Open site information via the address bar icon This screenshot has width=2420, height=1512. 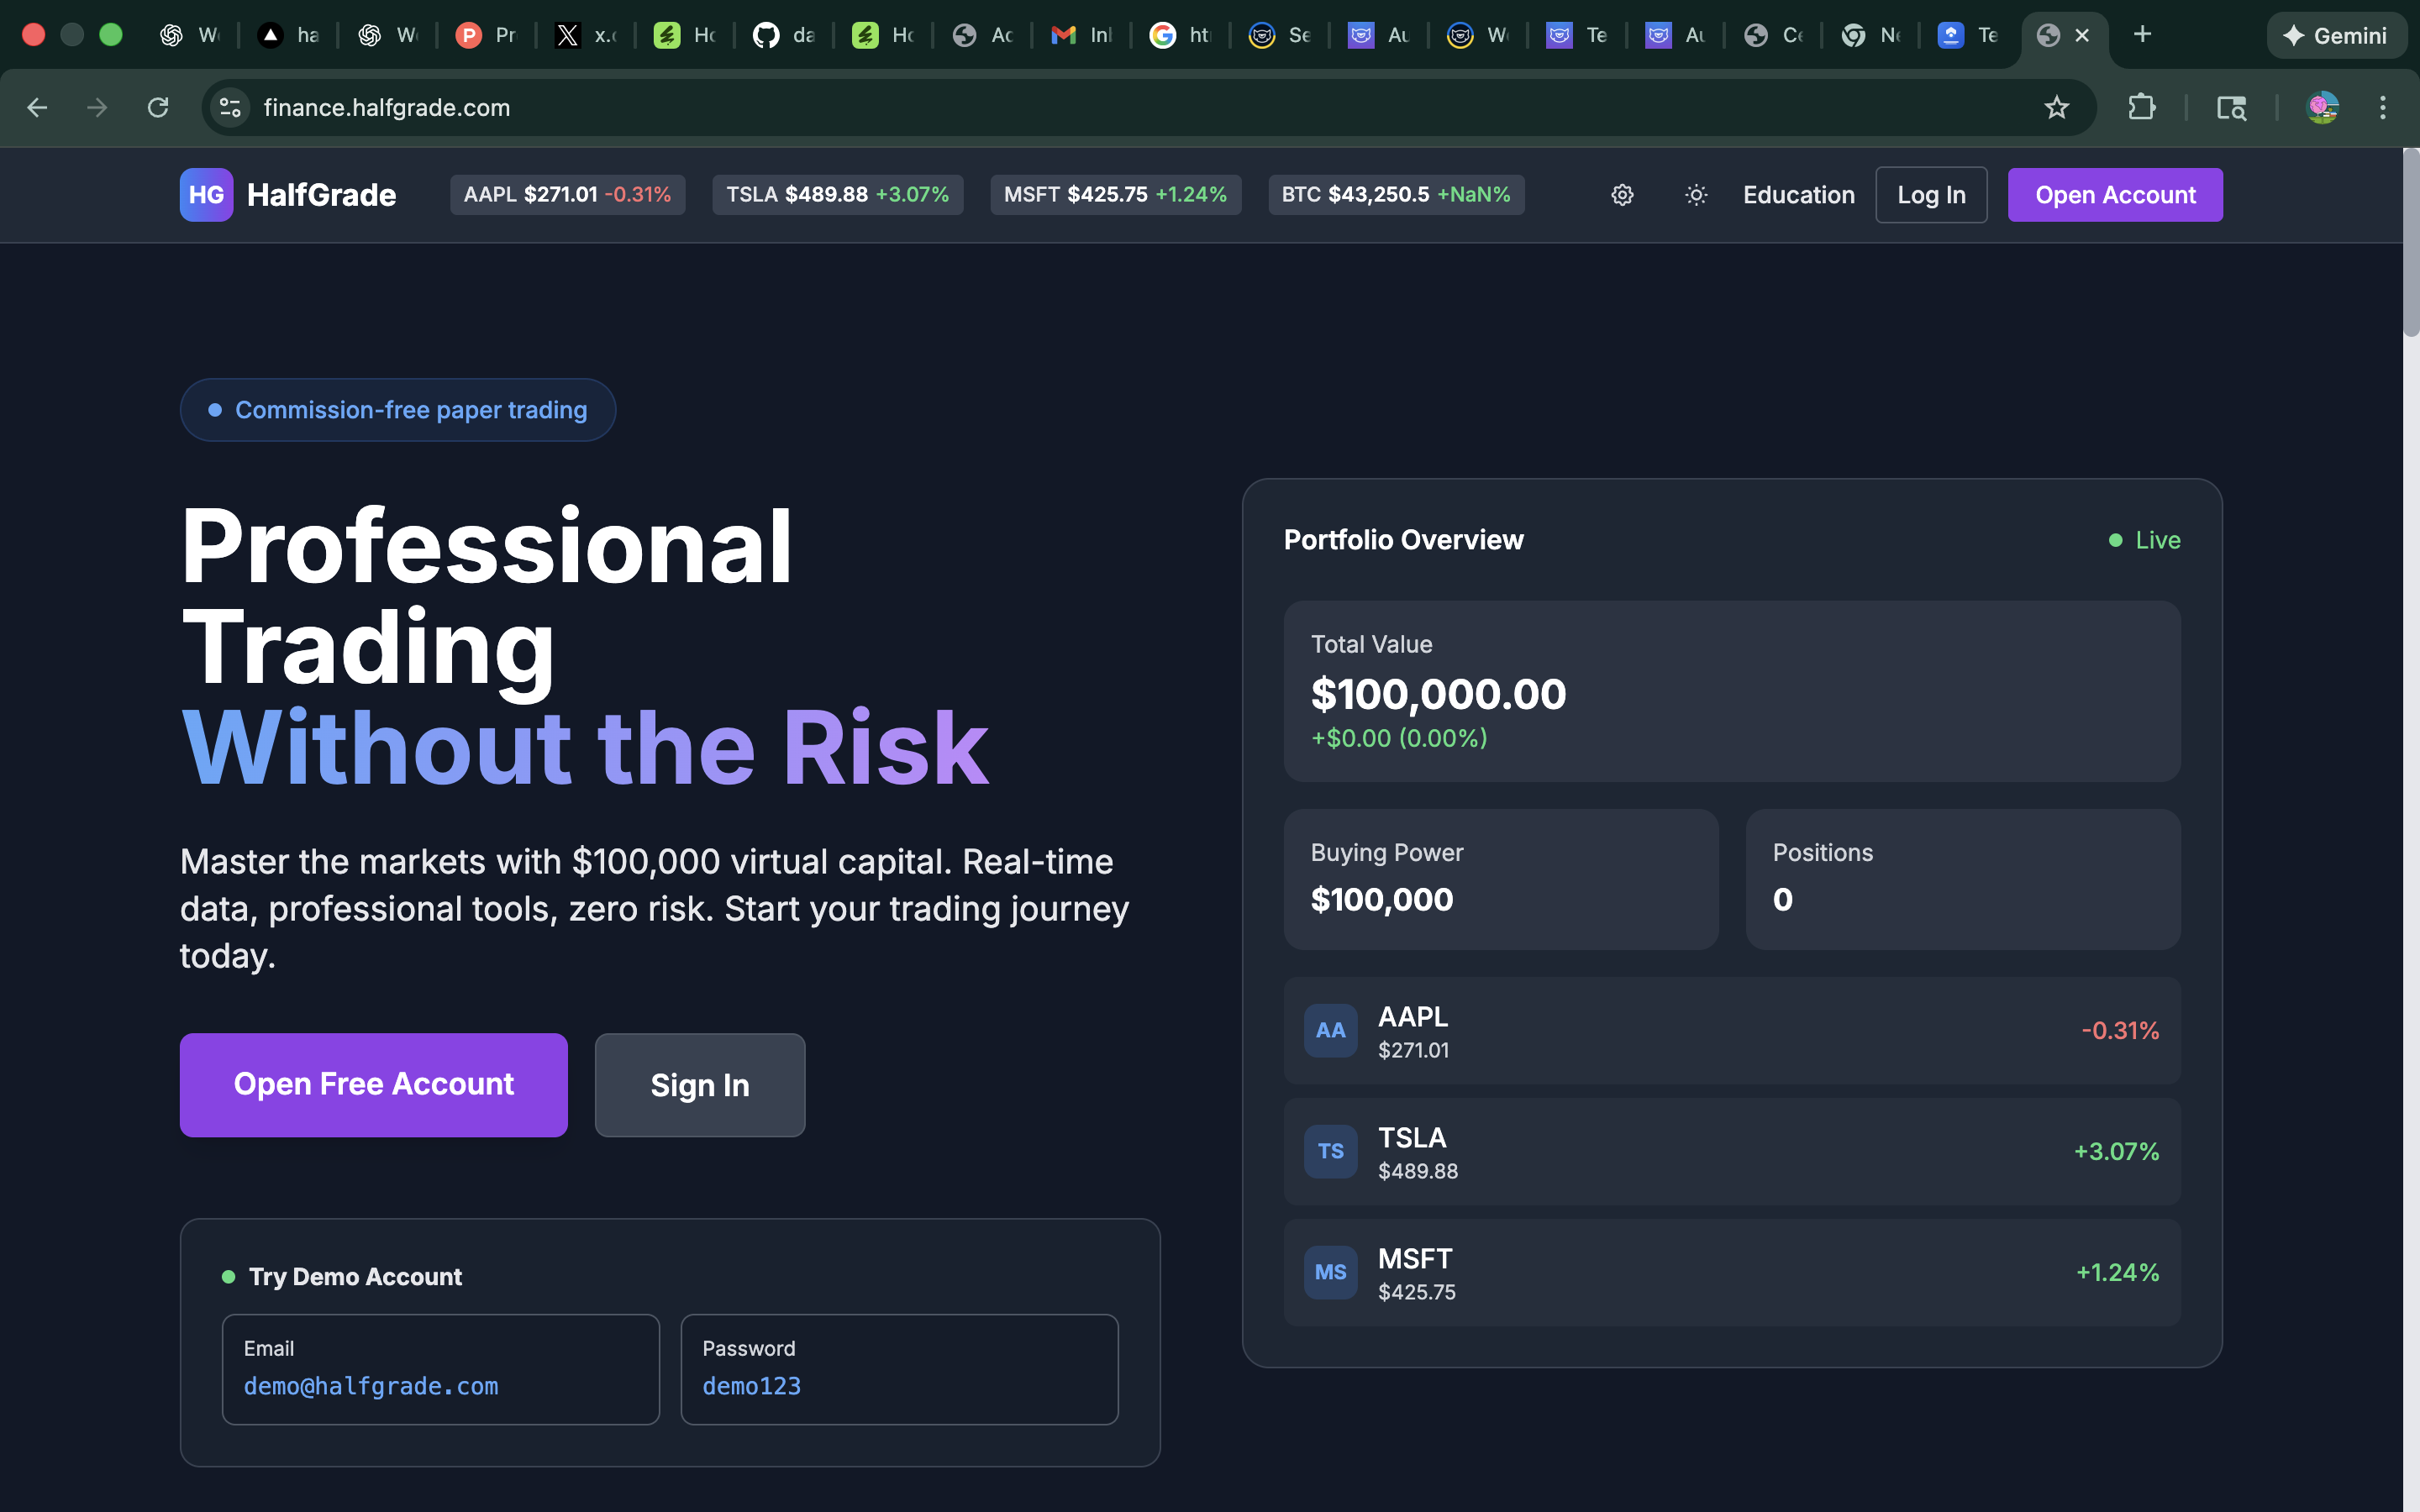[229, 107]
